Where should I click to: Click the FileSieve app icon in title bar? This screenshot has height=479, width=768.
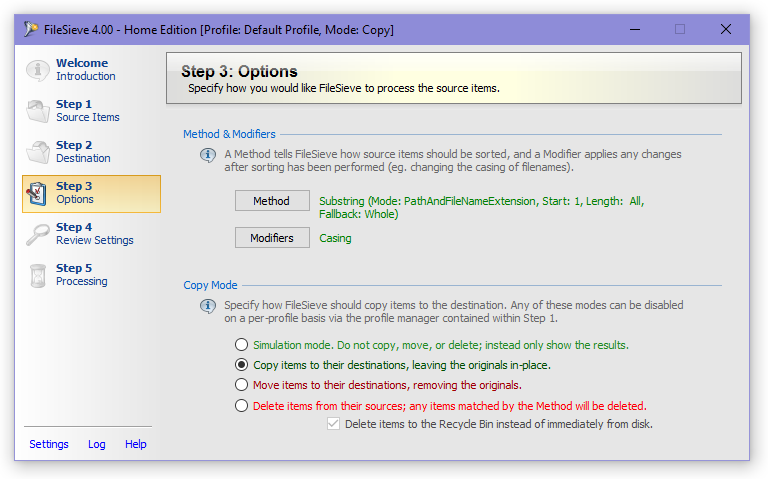click(x=30, y=29)
